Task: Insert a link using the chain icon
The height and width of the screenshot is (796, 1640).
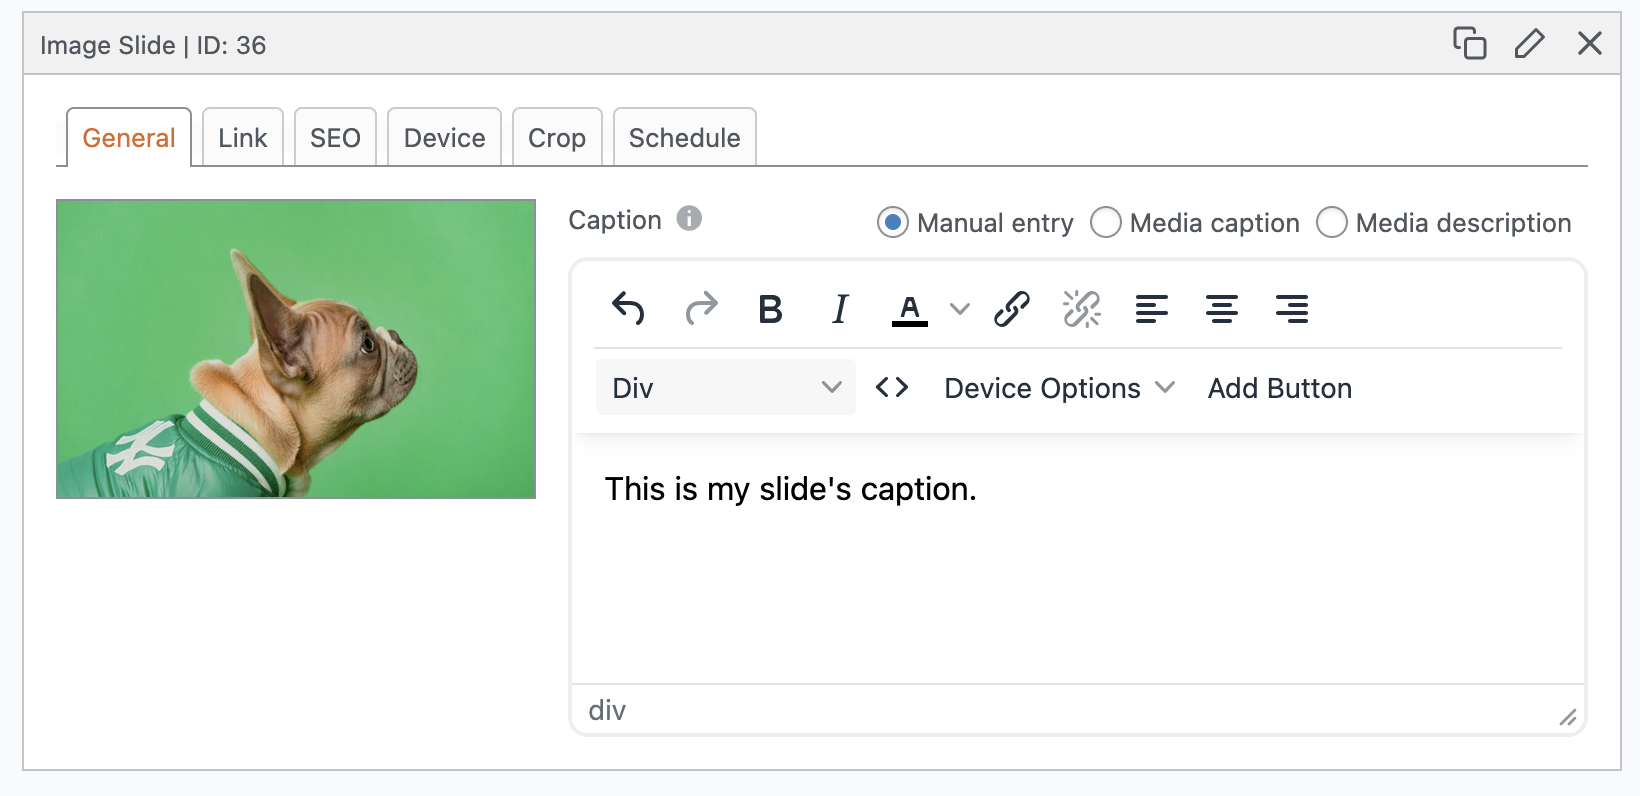Action: [x=1012, y=309]
